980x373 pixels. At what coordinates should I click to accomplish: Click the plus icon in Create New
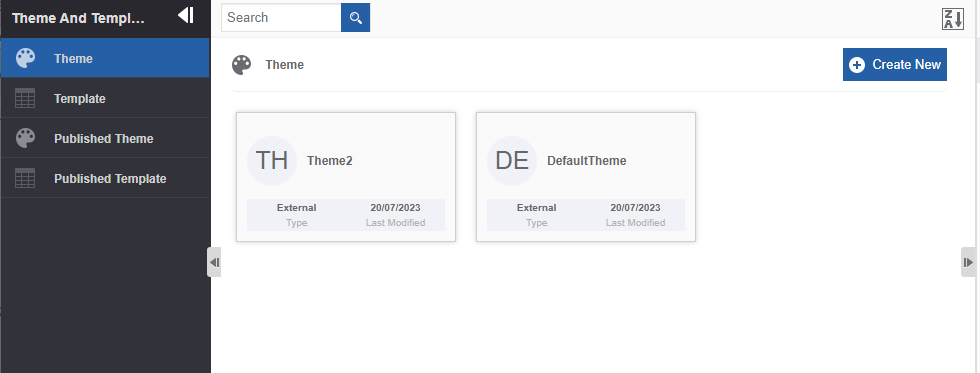click(857, 65)
